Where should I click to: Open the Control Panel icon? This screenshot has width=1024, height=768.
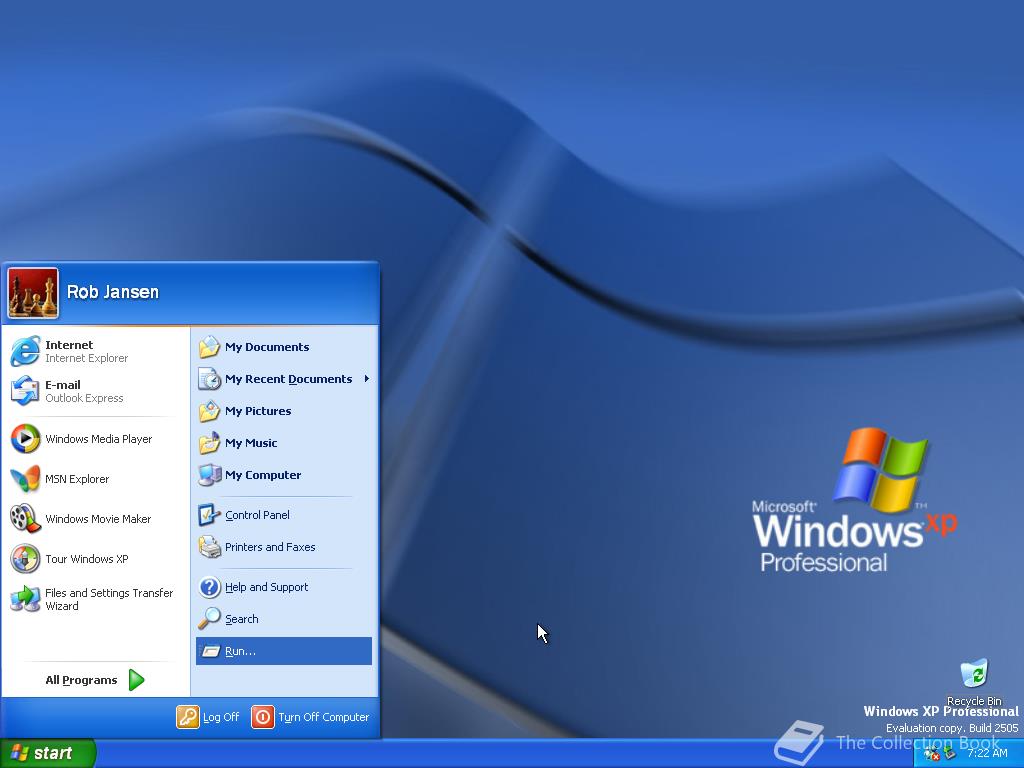click(x=210, y=515)
